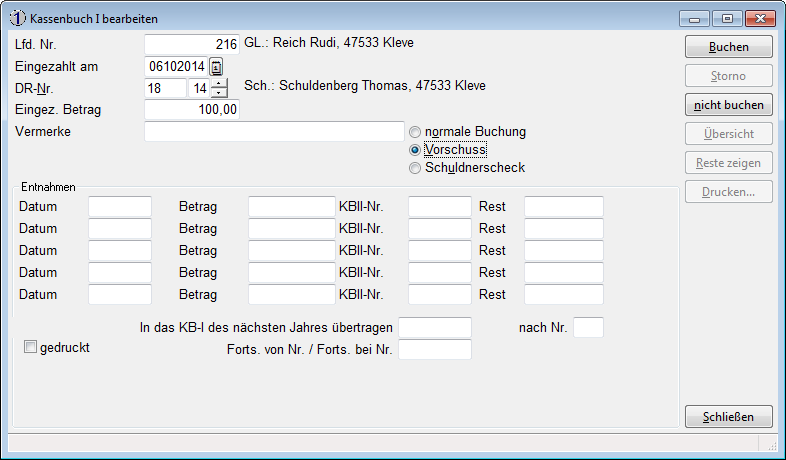Viewport: 786px width, 460px height.
Task: Decrease DR-Nr. year with the down arrow
Action: pos(220,93)
